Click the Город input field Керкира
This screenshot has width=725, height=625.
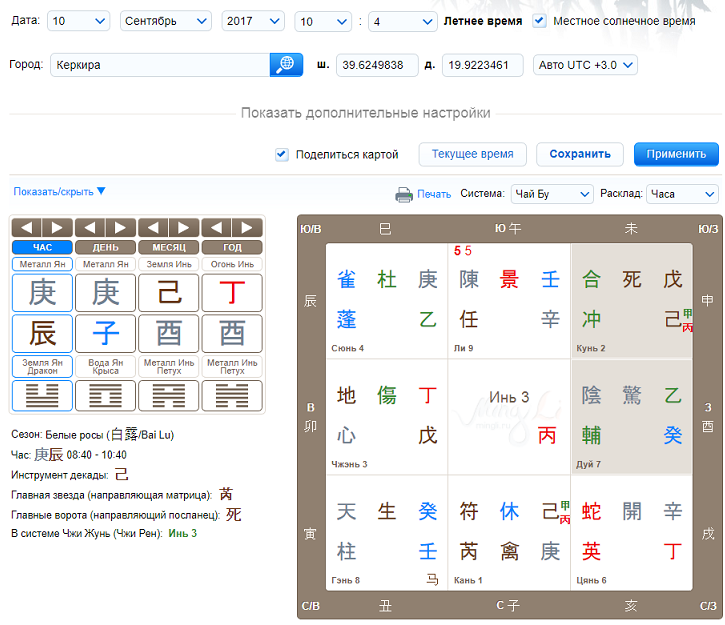click(160, 65)
